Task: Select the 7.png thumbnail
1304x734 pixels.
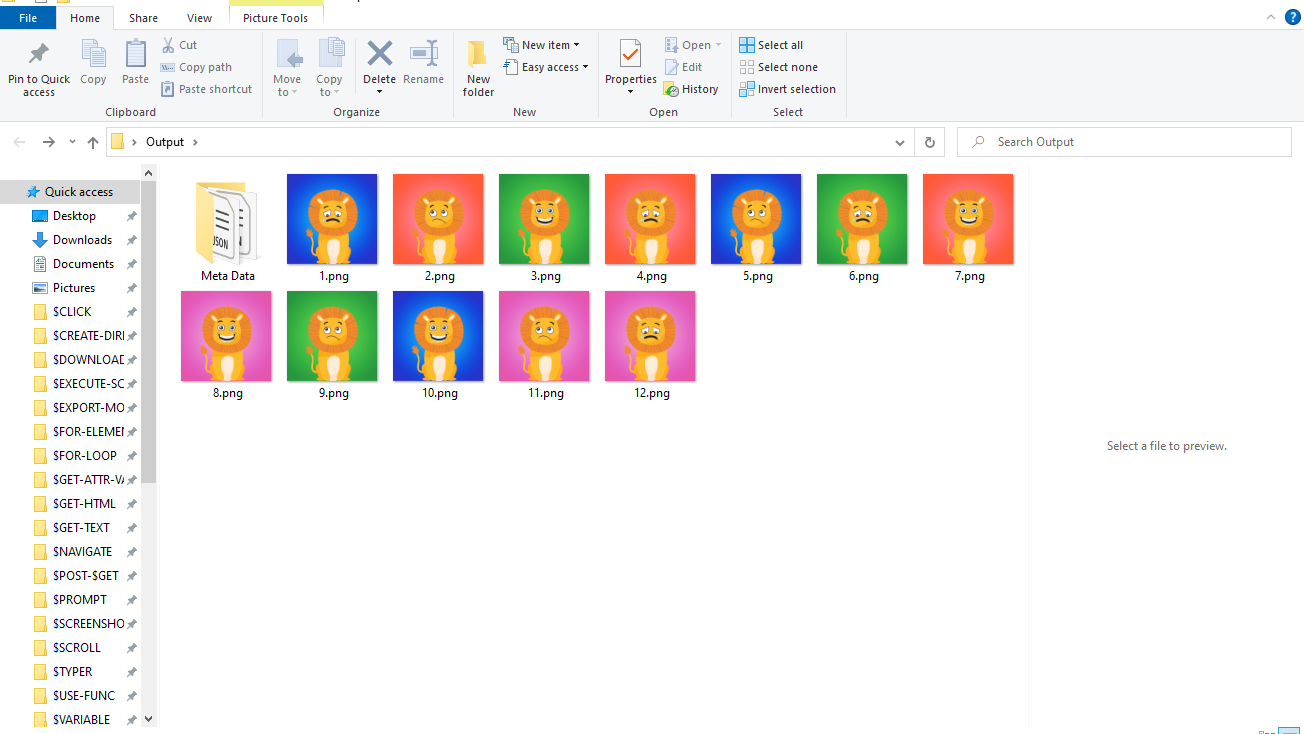Action: pyautogui.click(x=969, y=219)
